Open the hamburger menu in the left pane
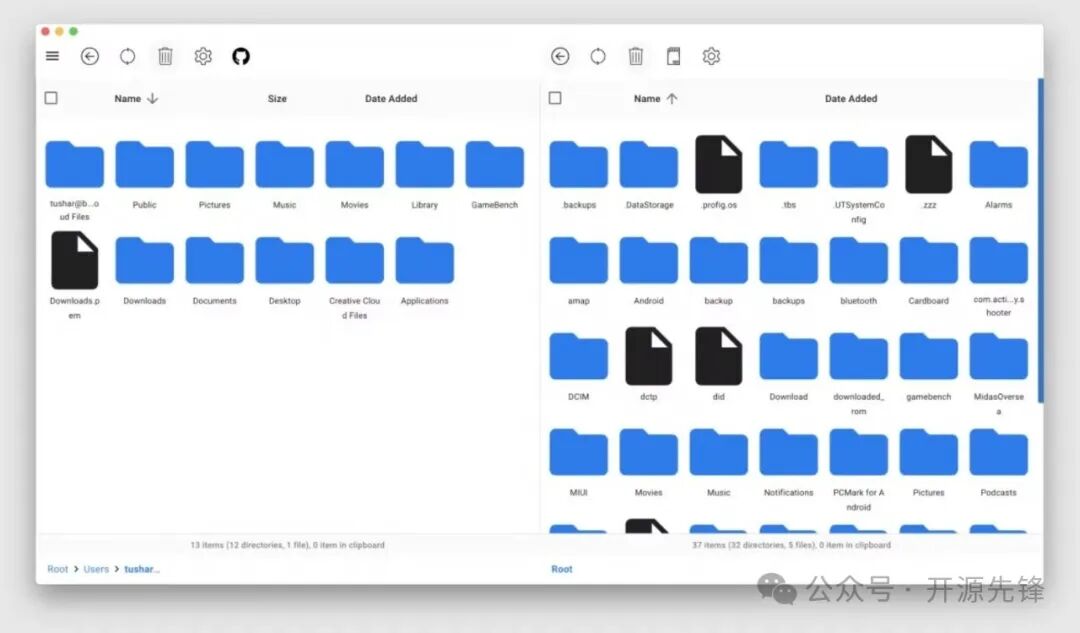Screen dimensions: 1080x633 click(51, 56)
